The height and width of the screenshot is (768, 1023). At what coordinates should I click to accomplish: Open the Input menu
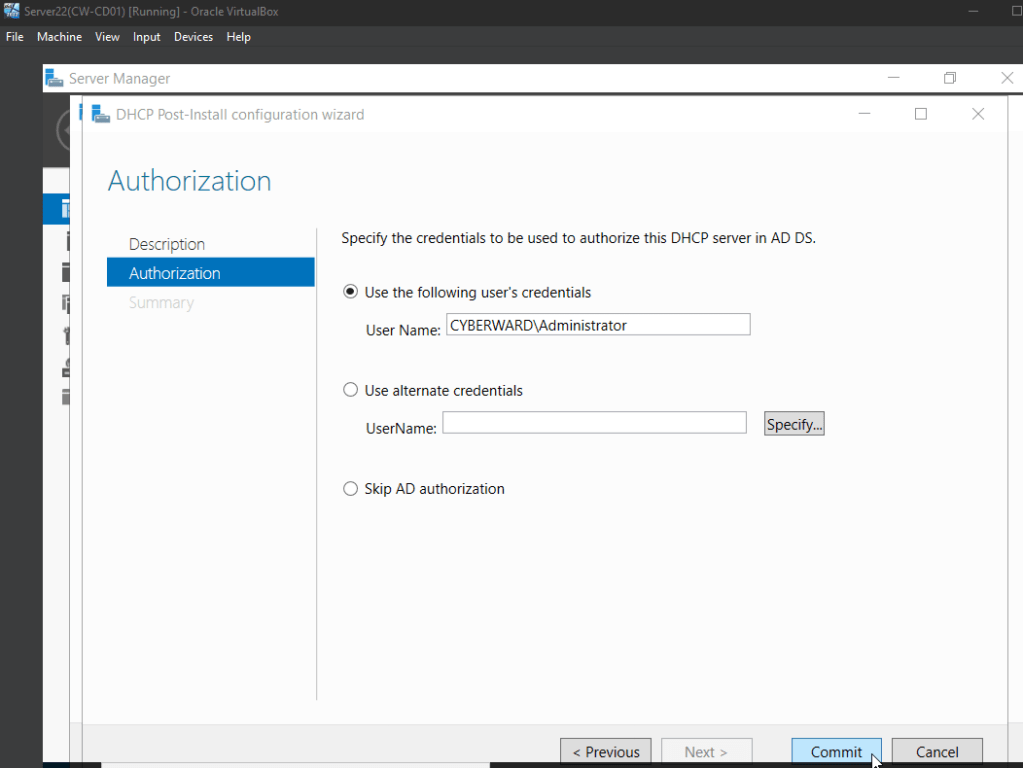pyautogui.click(x=147, y=37)
